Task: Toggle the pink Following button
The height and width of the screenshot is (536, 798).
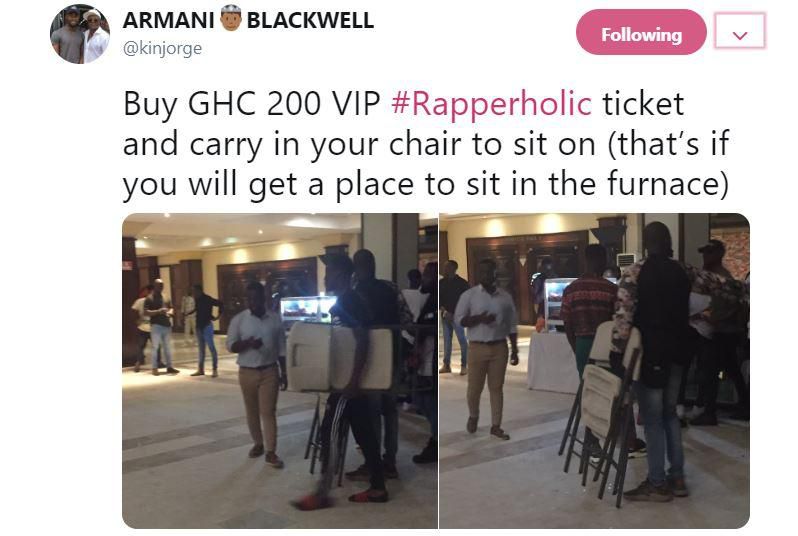Action: [x=641, y=32]
